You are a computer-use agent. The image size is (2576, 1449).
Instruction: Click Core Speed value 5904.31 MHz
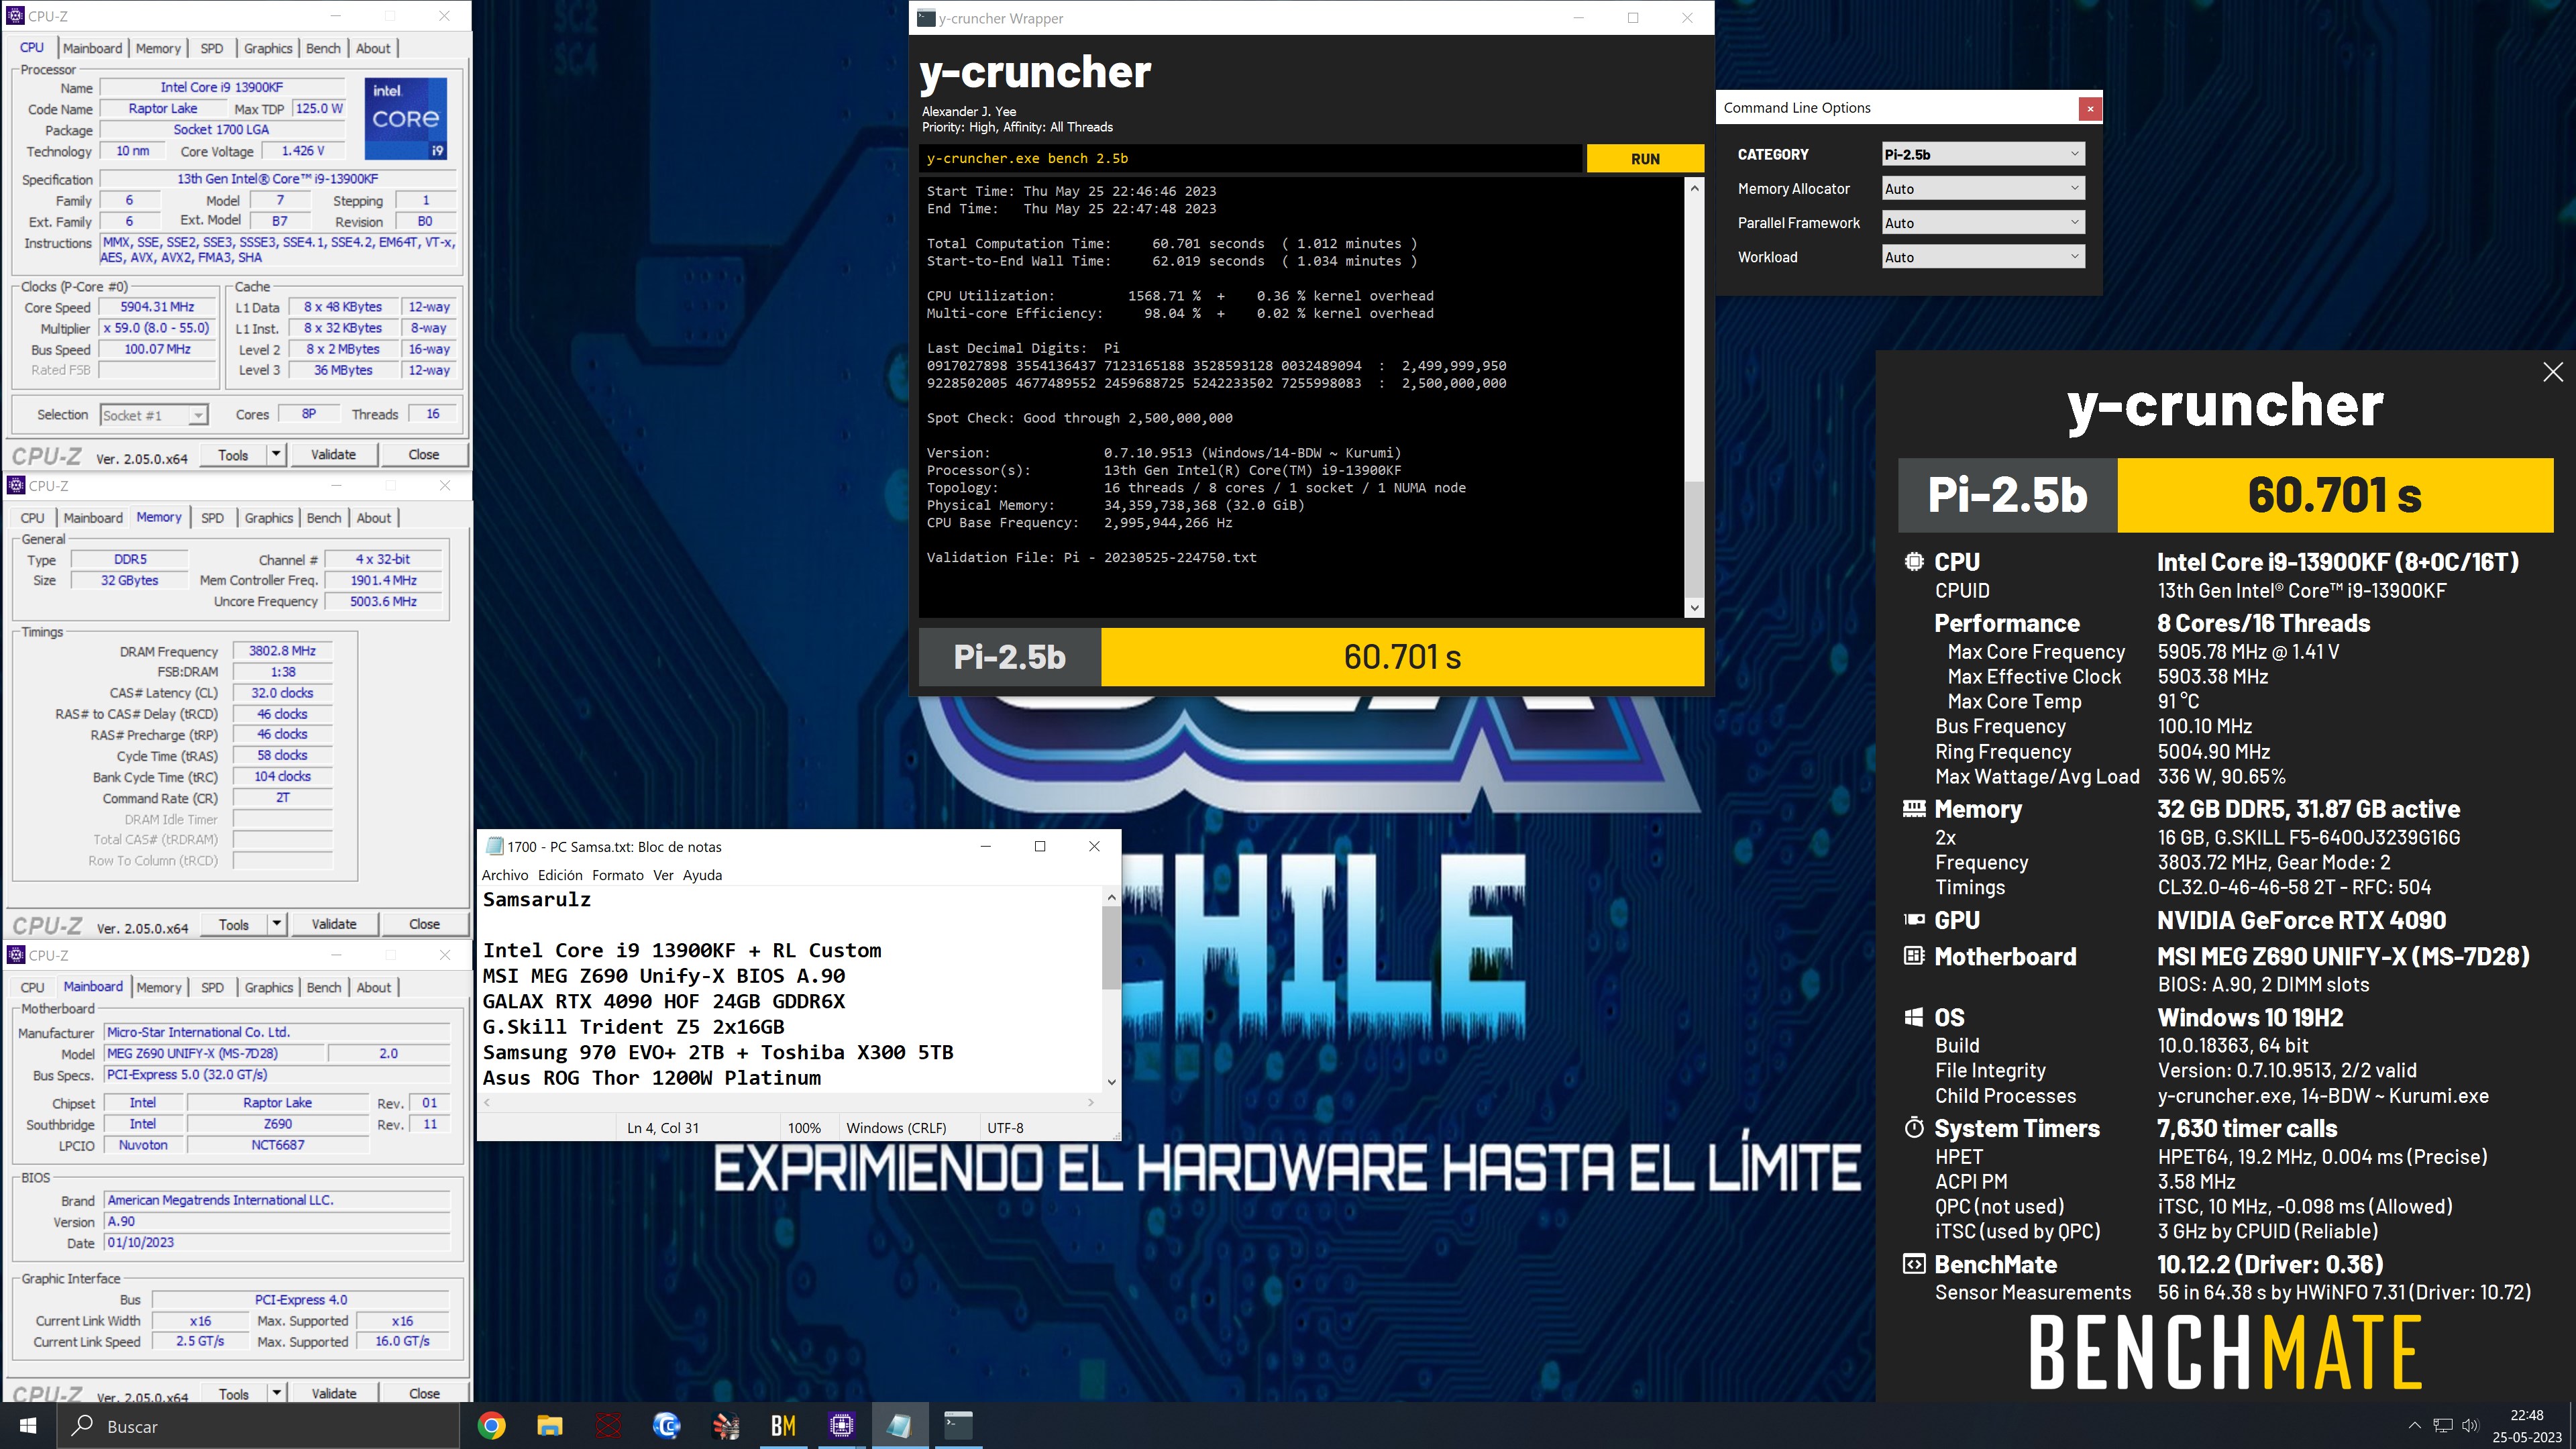point(157,307)
